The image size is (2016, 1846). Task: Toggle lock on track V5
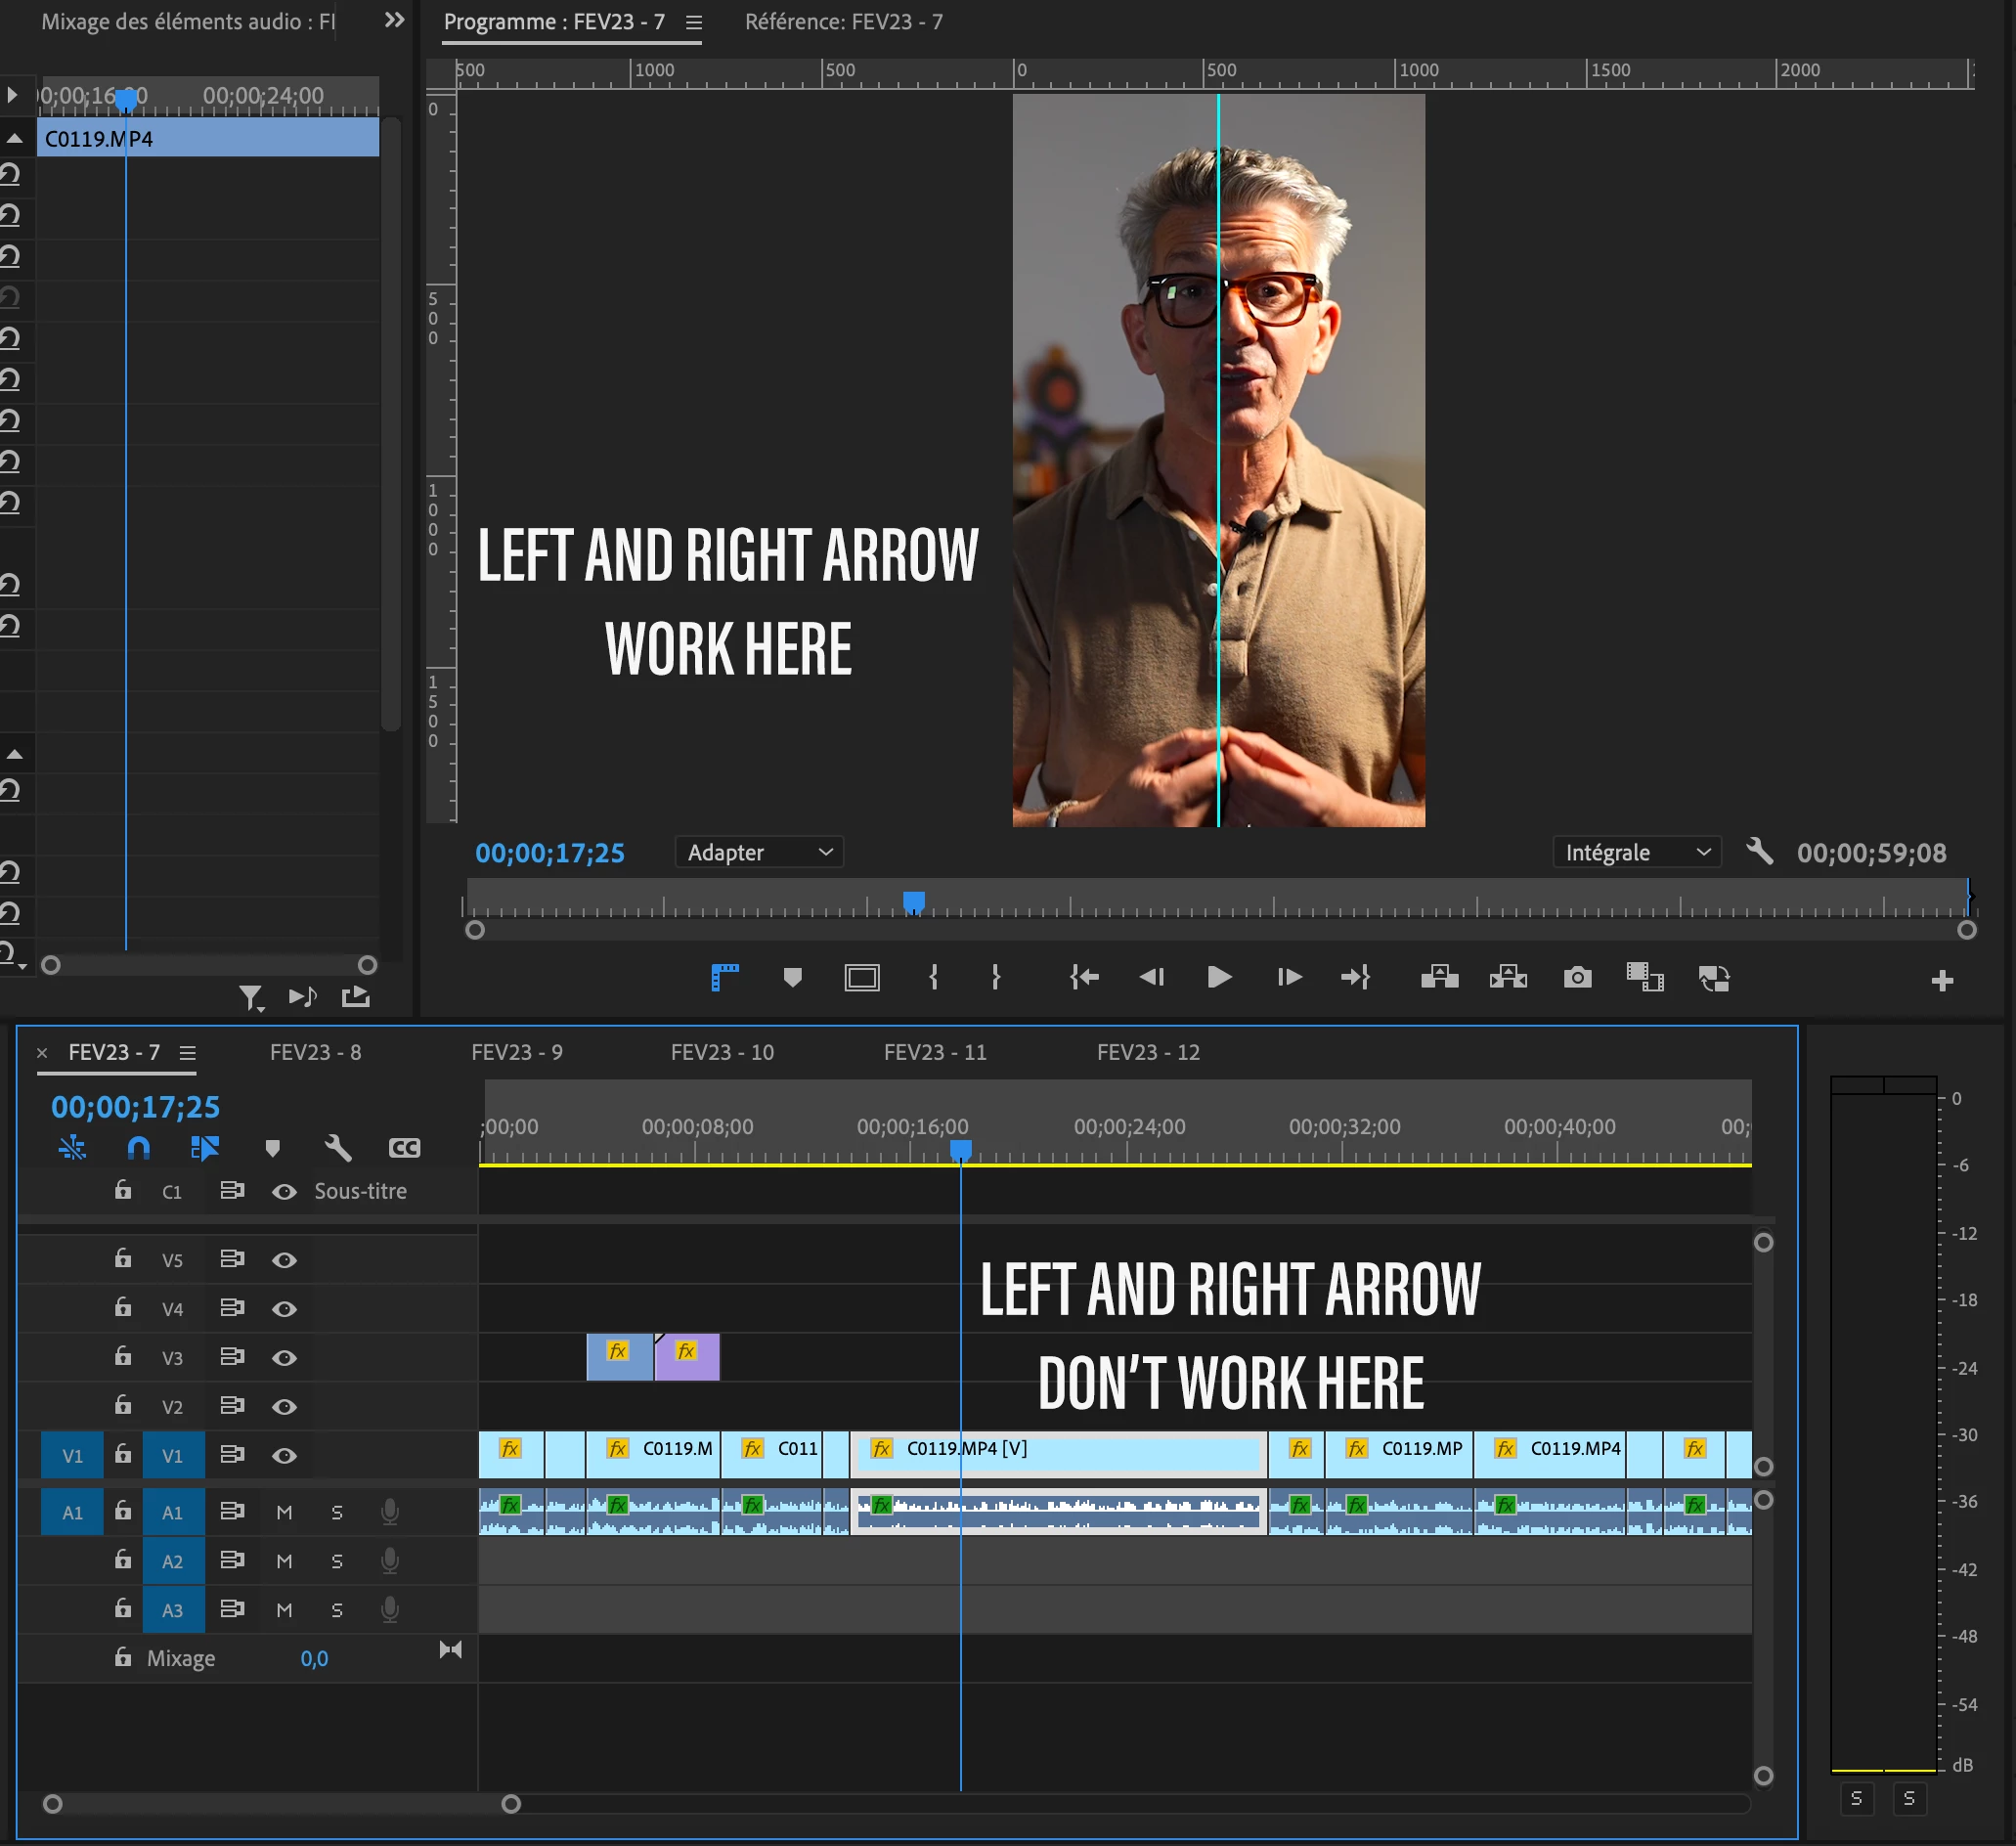(x=123, y=1259)
